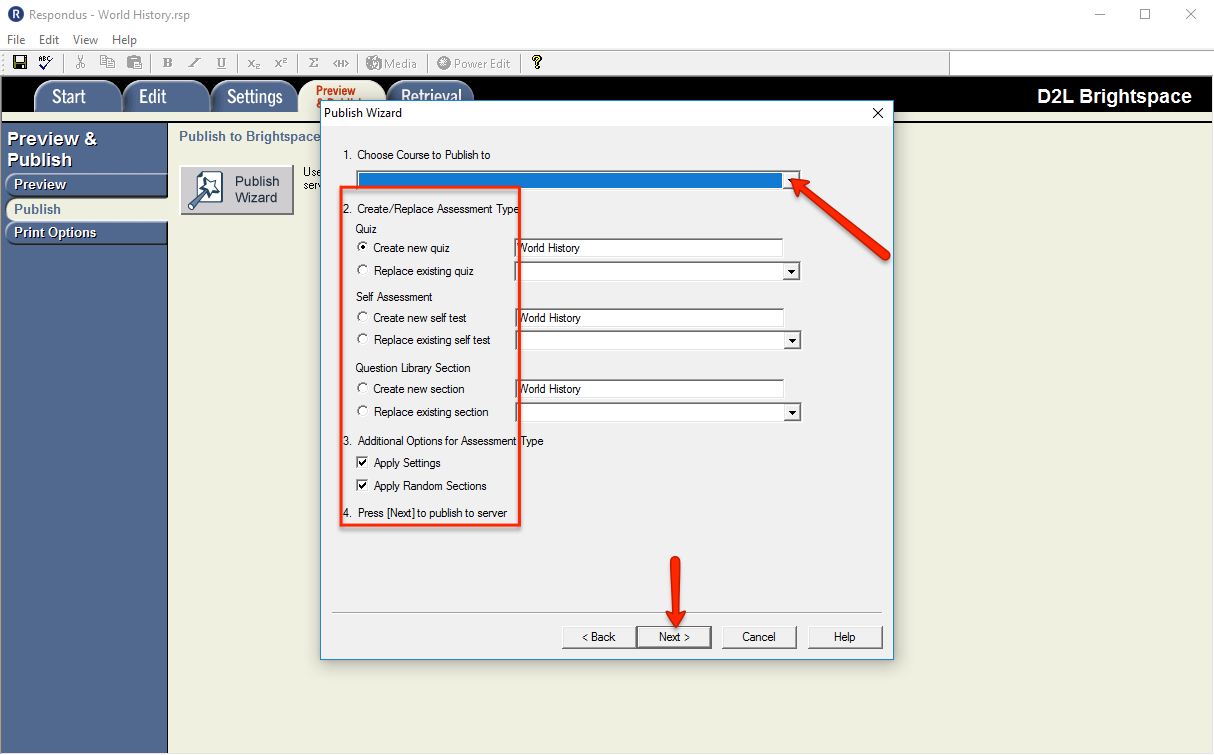Click the Create new quiz name field
The width and height of the screenshot is (1214, 755).
649,248
